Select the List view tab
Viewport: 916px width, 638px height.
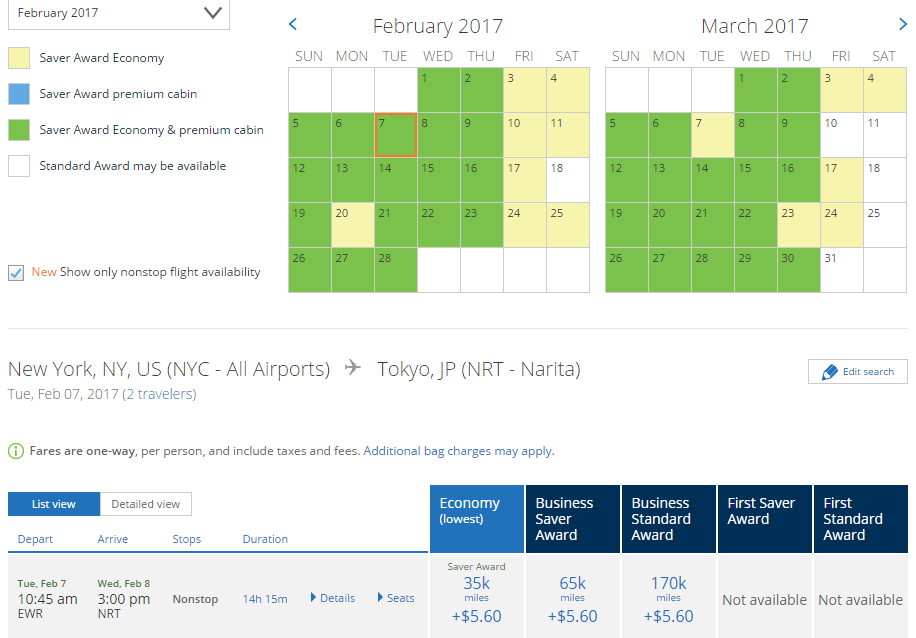[55, 504]
